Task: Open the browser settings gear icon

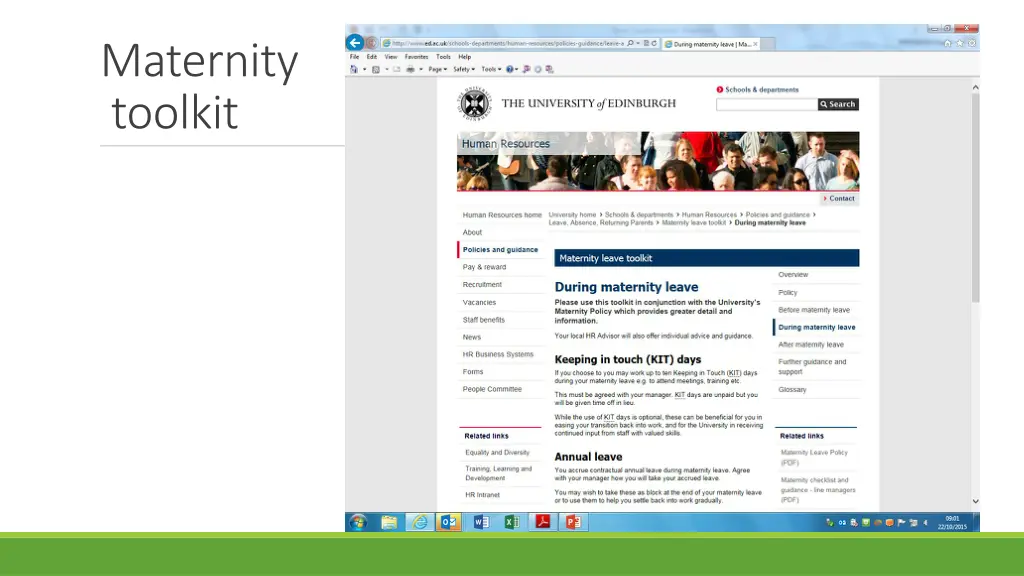Action: [x=972, y=43]
